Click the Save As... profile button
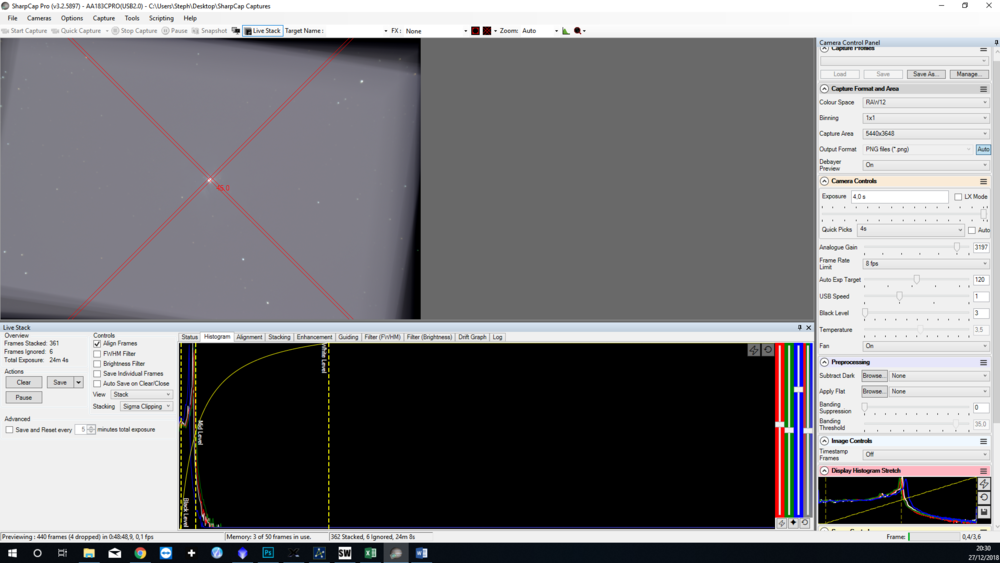1000x563 pixels. 925,74
